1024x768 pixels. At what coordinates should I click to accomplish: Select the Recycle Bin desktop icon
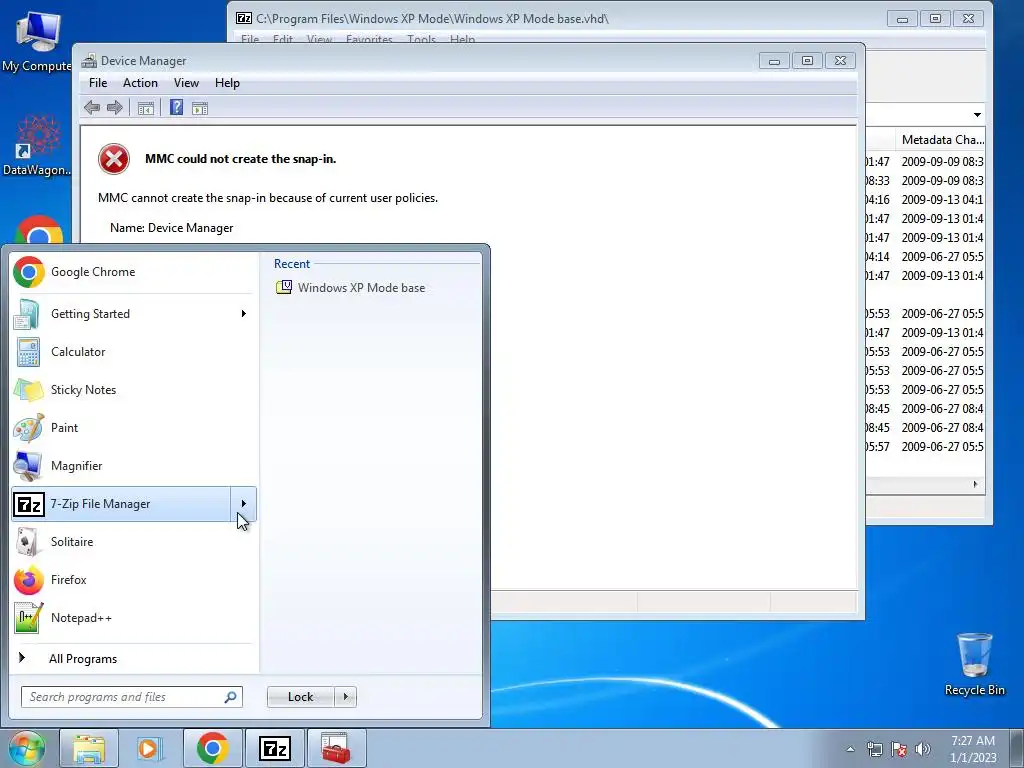click(974, 664)
